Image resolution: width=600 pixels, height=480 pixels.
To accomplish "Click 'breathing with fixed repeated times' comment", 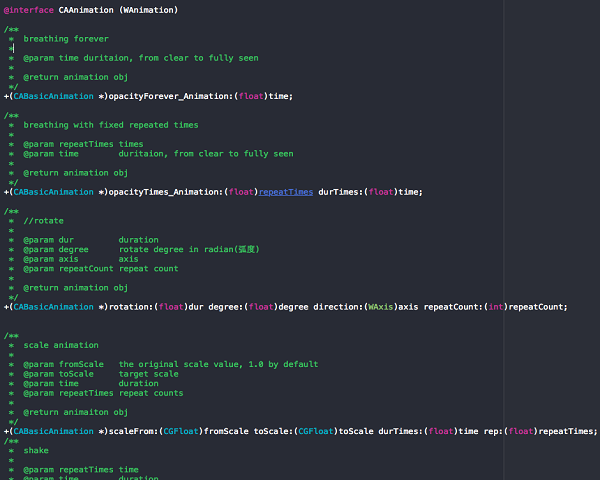I will (111, 125).
